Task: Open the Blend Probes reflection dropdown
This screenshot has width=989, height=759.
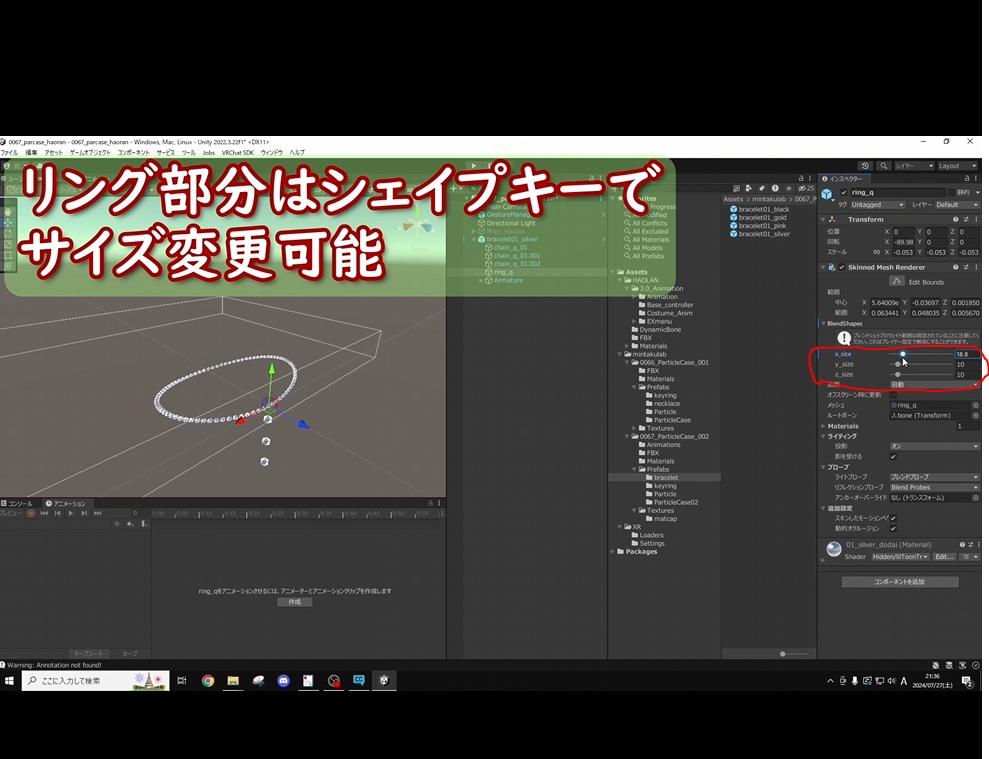Action: tap(934, 487)
